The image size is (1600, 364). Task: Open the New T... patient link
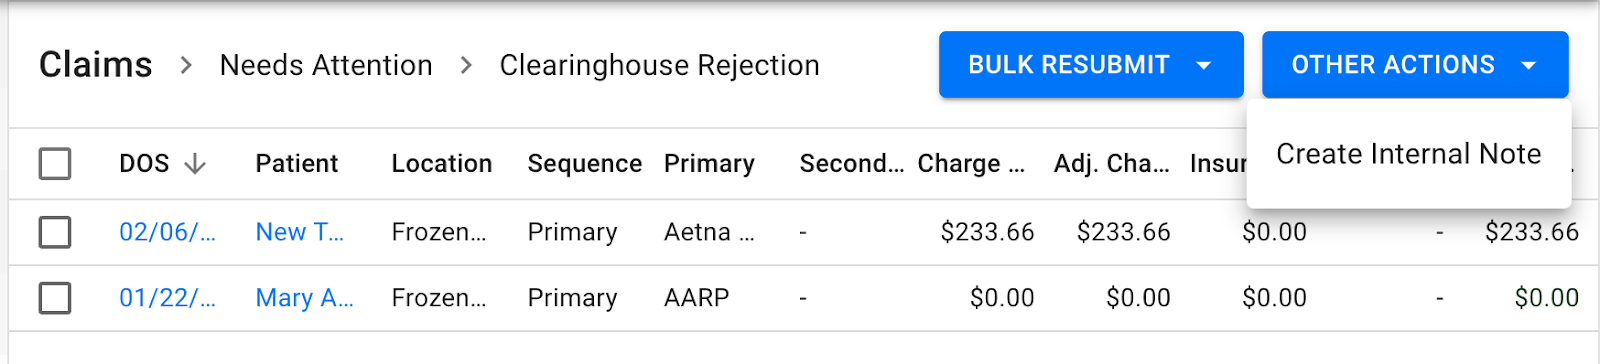[x=300, y=232]
